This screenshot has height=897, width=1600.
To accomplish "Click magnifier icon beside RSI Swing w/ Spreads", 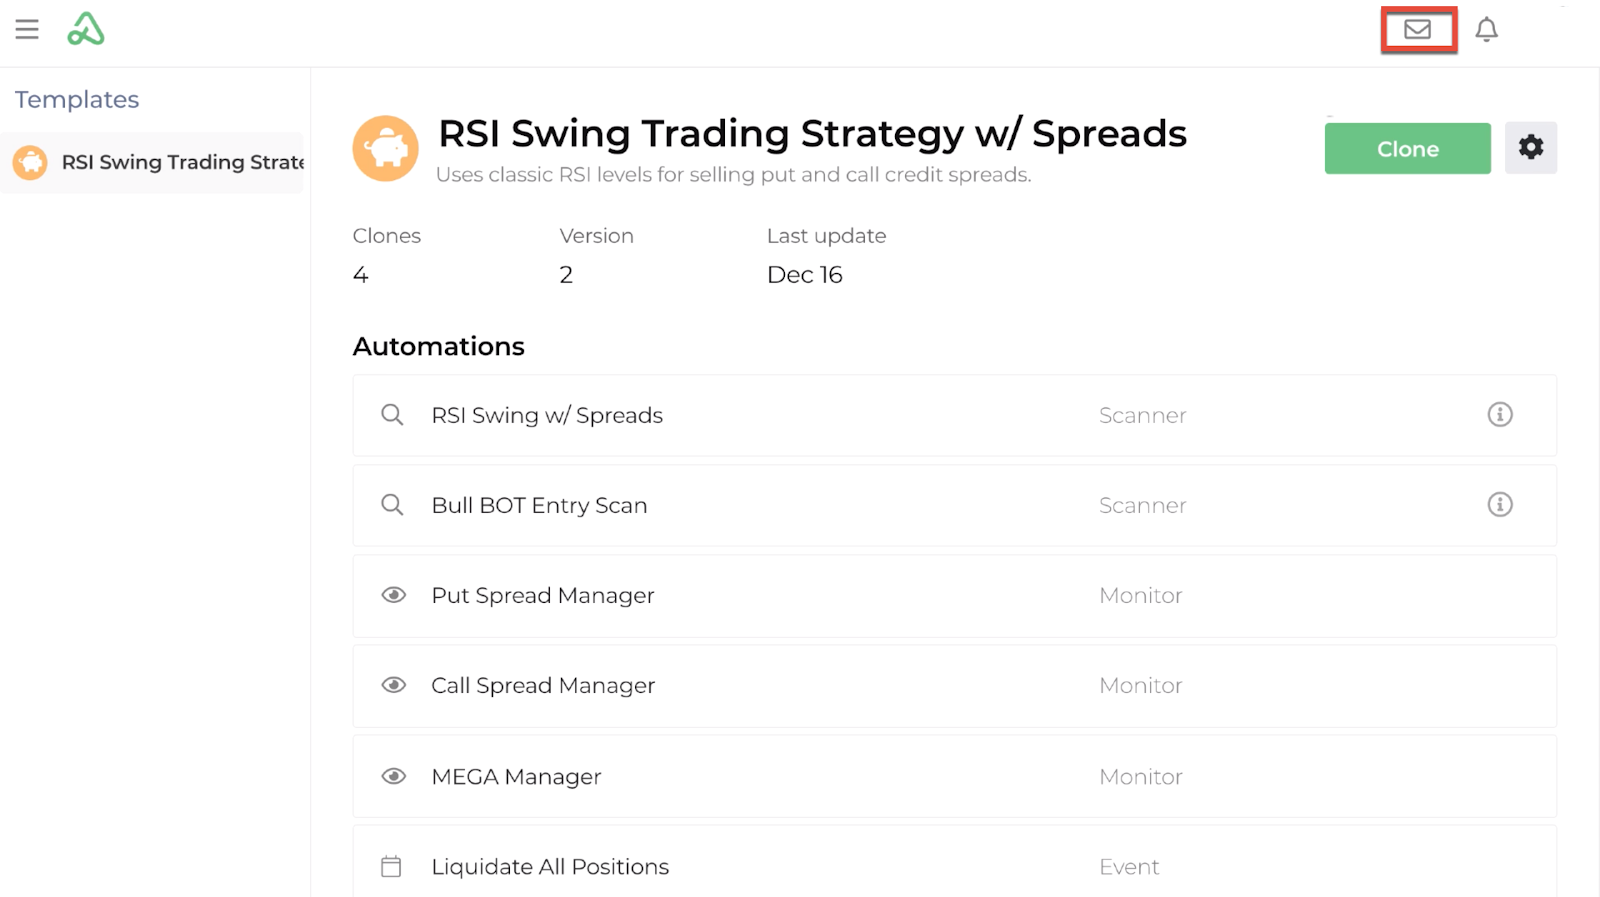I will [x=392, y=415].
